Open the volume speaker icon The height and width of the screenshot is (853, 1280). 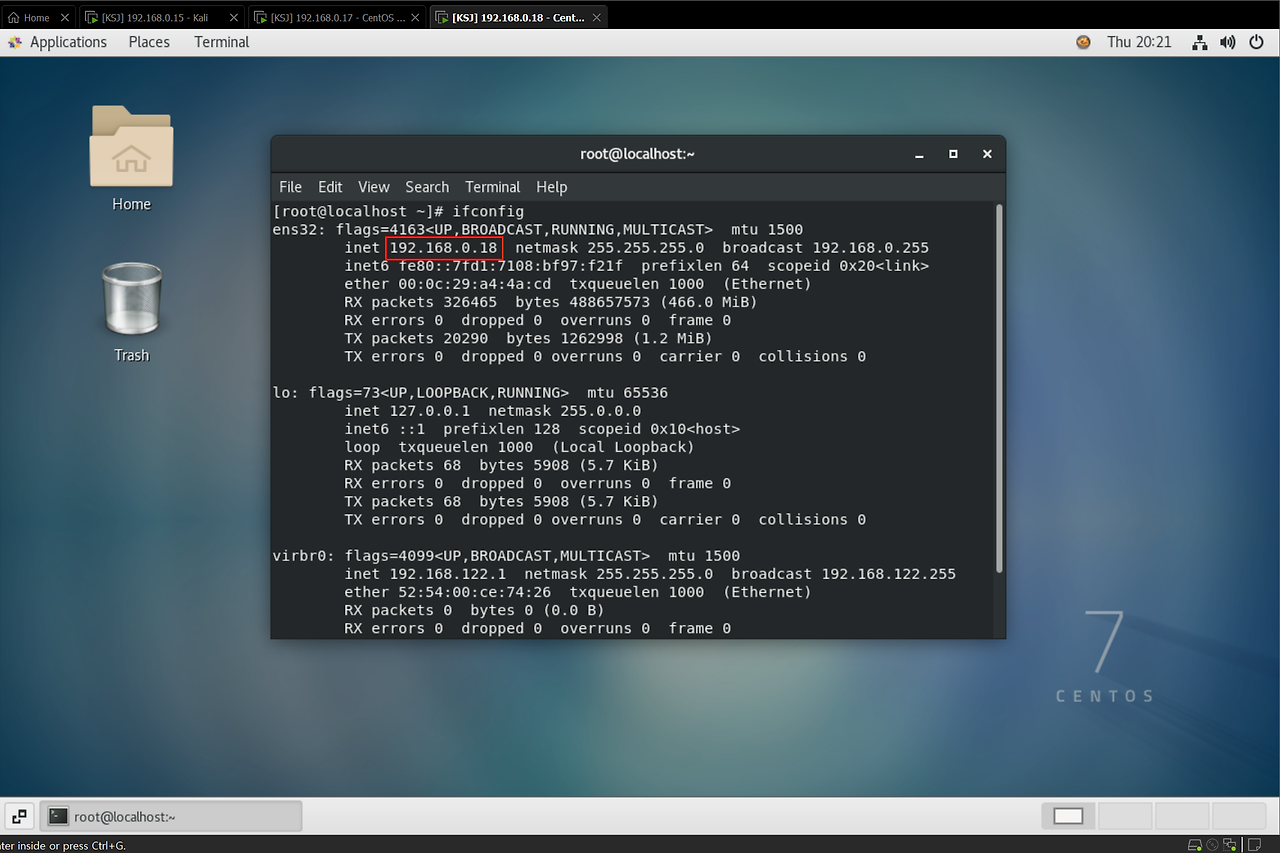point(1227,42)
